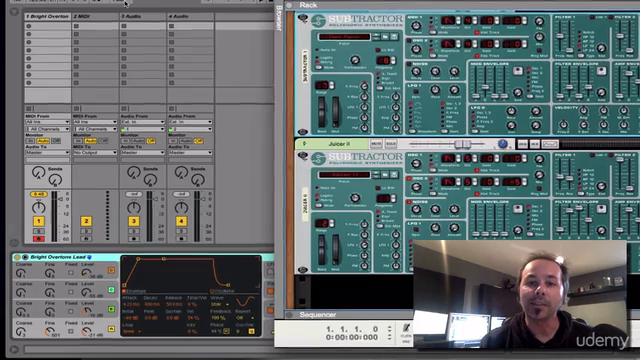Toggle Operator device activator

click(18, 257)
